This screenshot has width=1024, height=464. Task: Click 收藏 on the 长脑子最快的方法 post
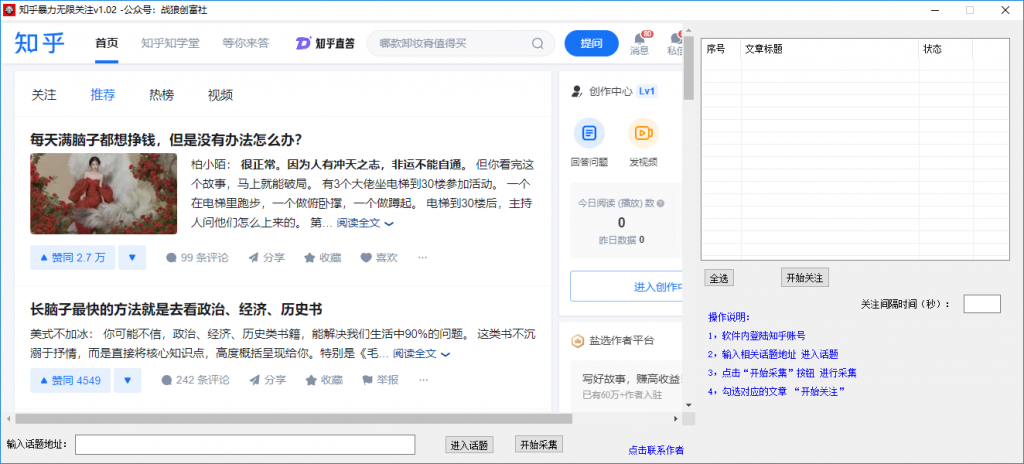tap(323, 380)
